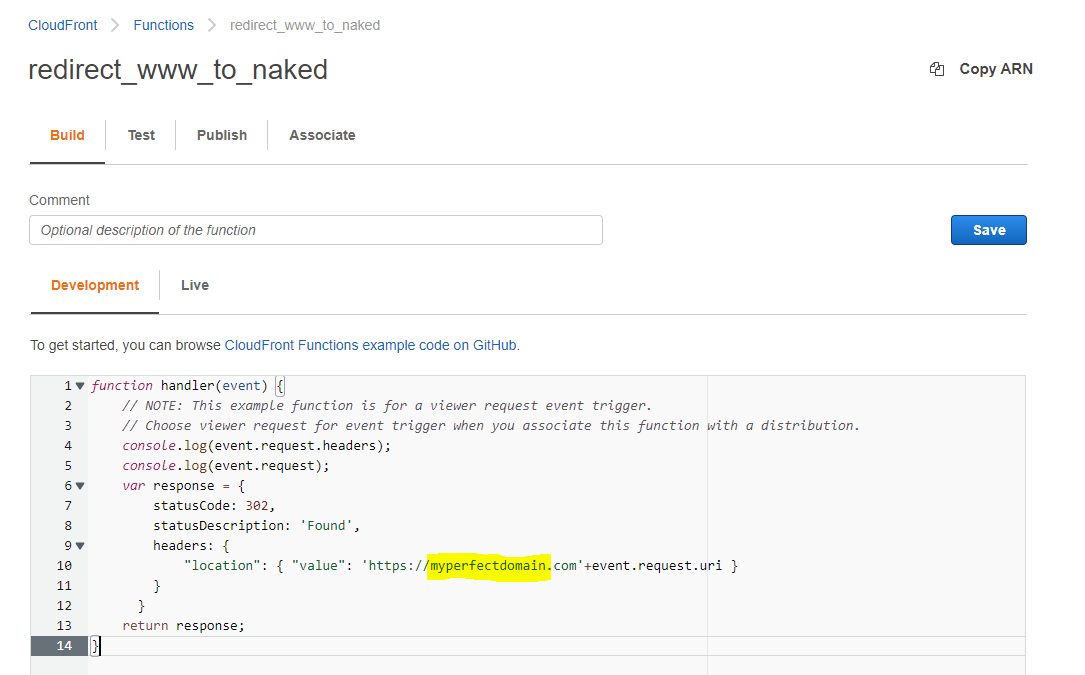Click the 'Comment' field label
Screen dimensions: 1085x675
pyautogui.click(x=60, y=200)
